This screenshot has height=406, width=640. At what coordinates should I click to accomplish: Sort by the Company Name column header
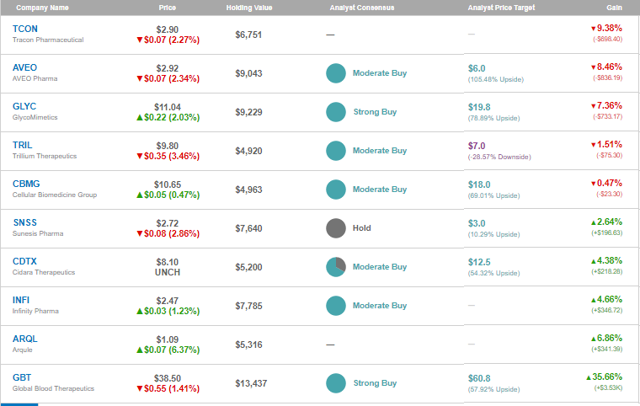coord(42,8)
